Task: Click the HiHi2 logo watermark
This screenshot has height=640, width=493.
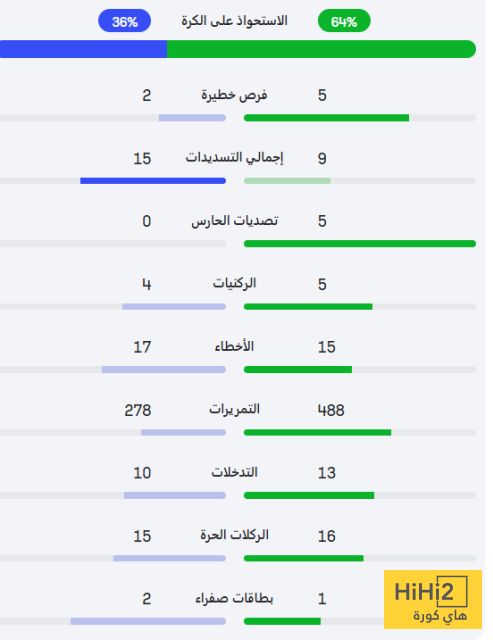Action: coord(433,599)
